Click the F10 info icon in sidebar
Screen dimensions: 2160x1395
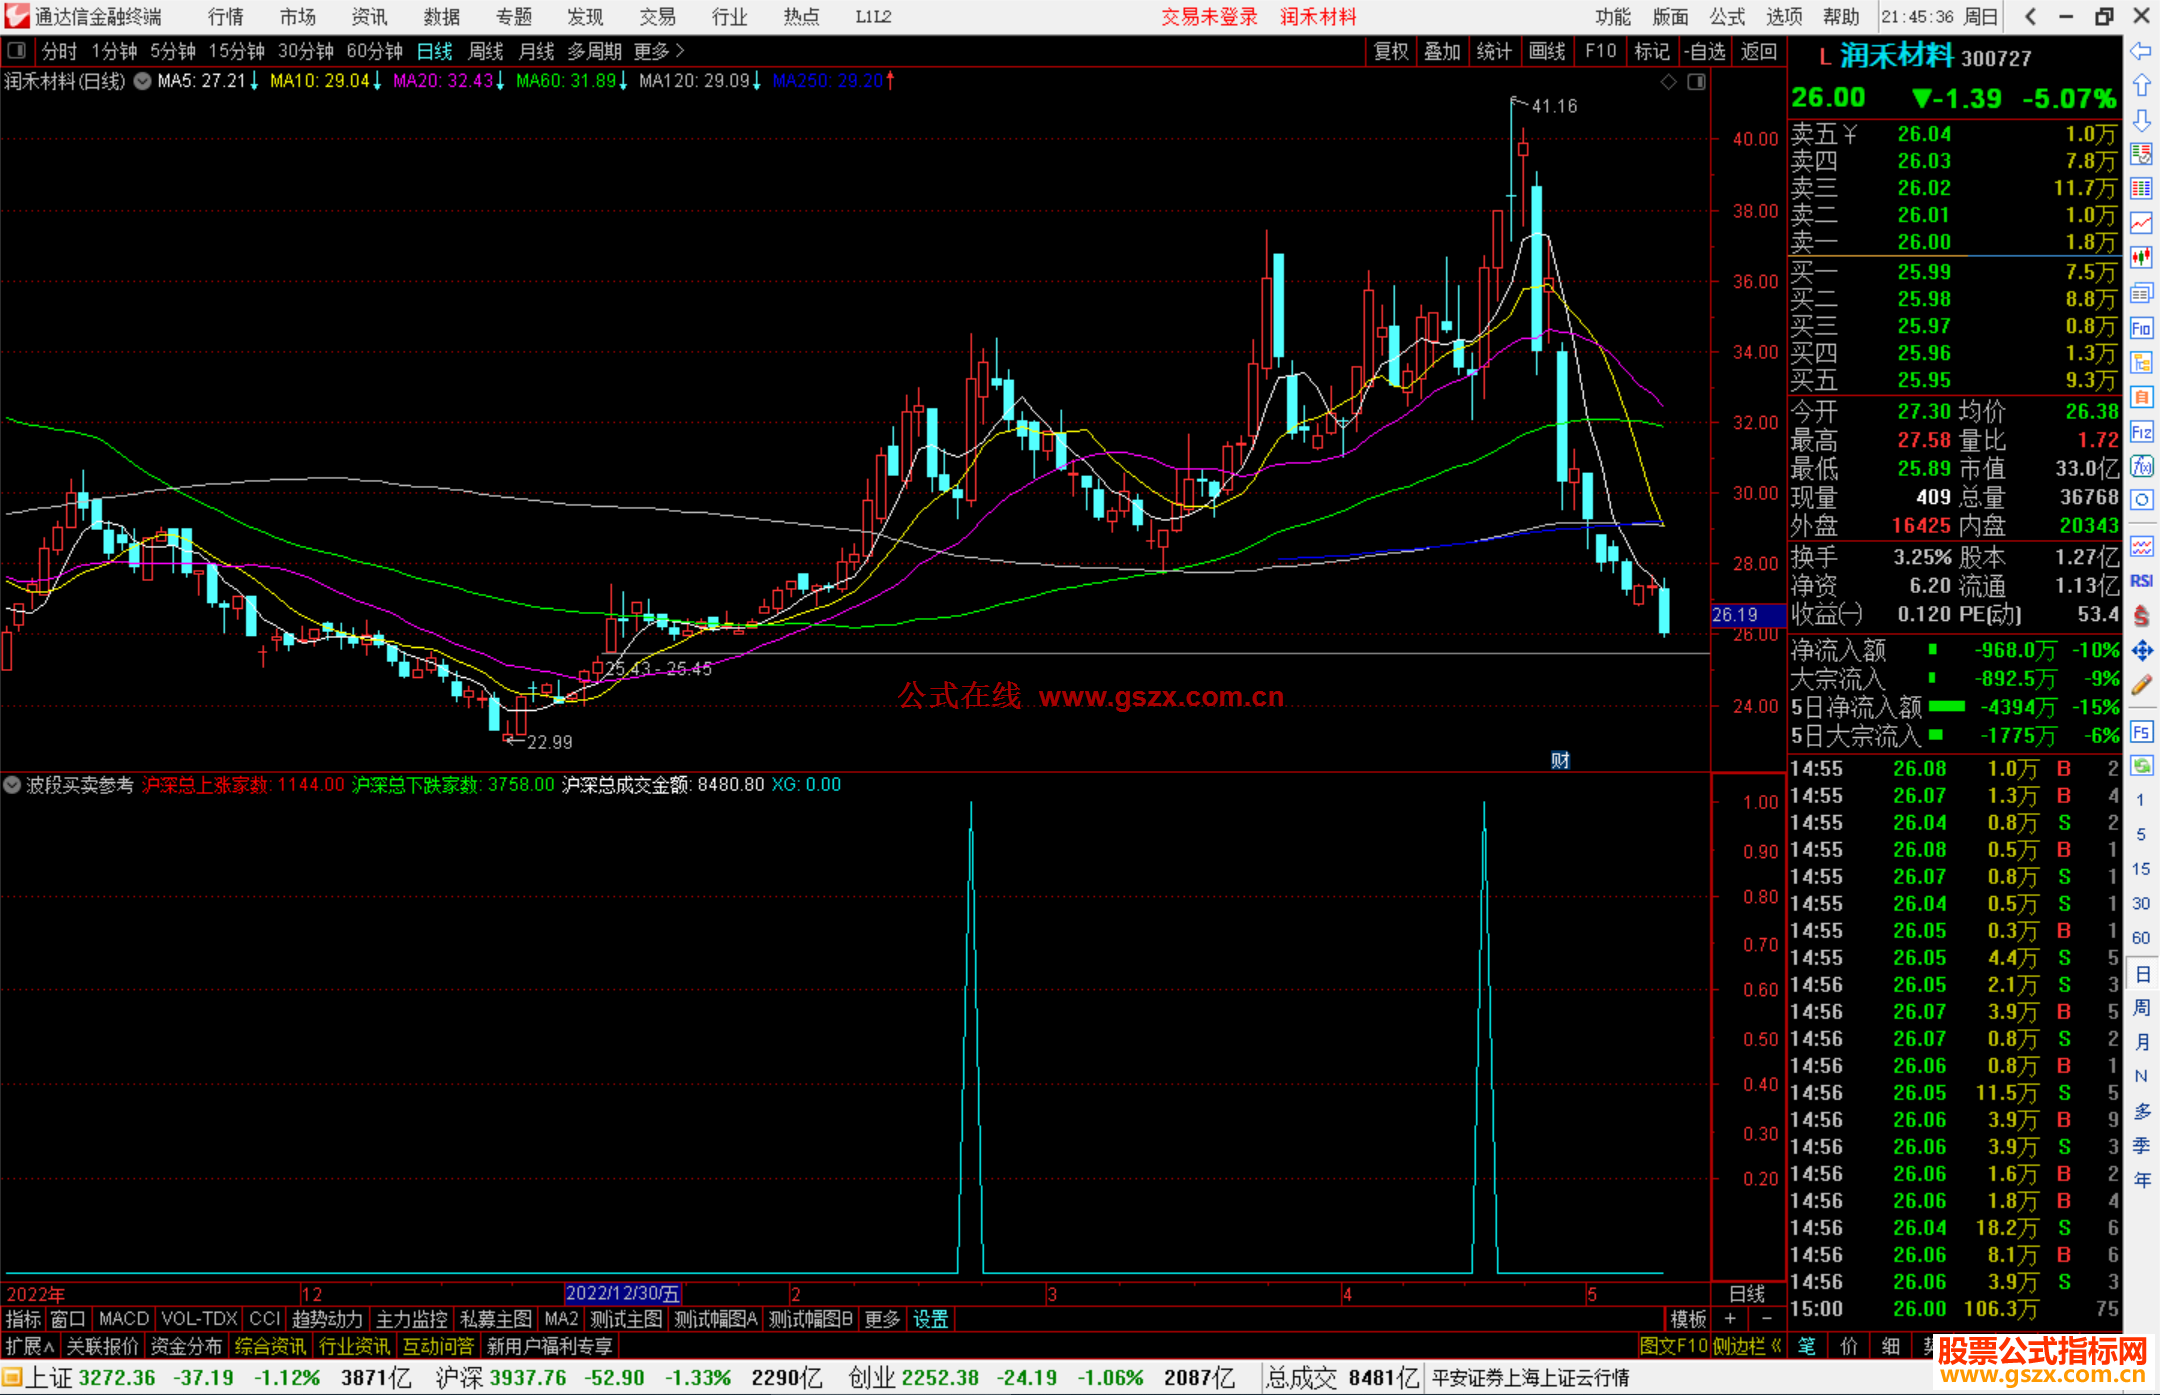[2141, 328]
